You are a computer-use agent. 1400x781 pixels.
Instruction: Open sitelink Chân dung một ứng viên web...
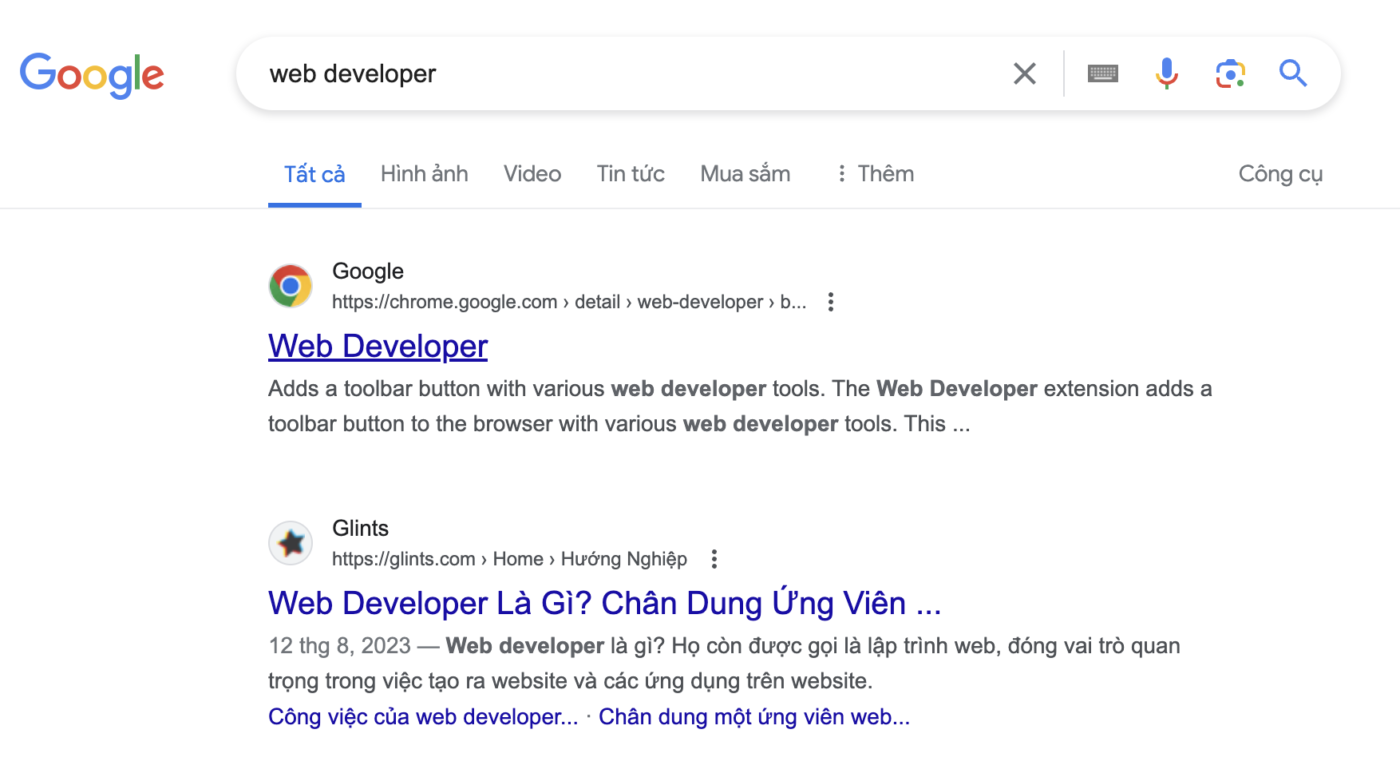(x=754, y=717)
